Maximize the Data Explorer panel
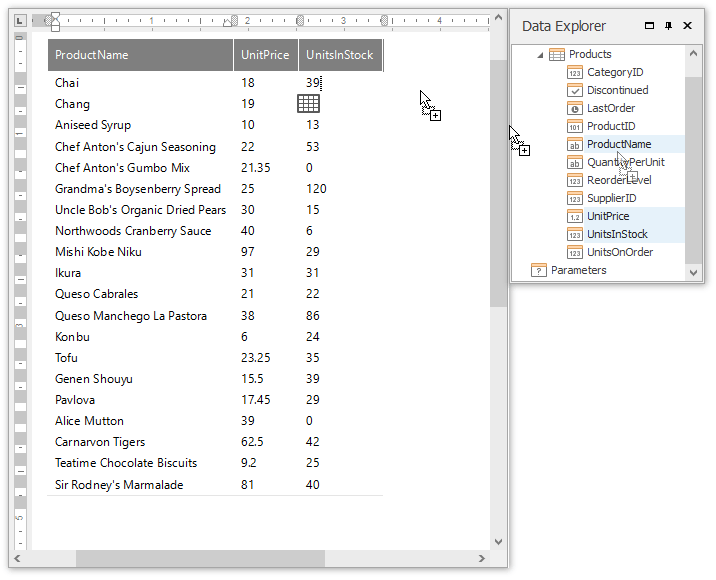Screen dimensions: 716x580 tap(649, 26)
